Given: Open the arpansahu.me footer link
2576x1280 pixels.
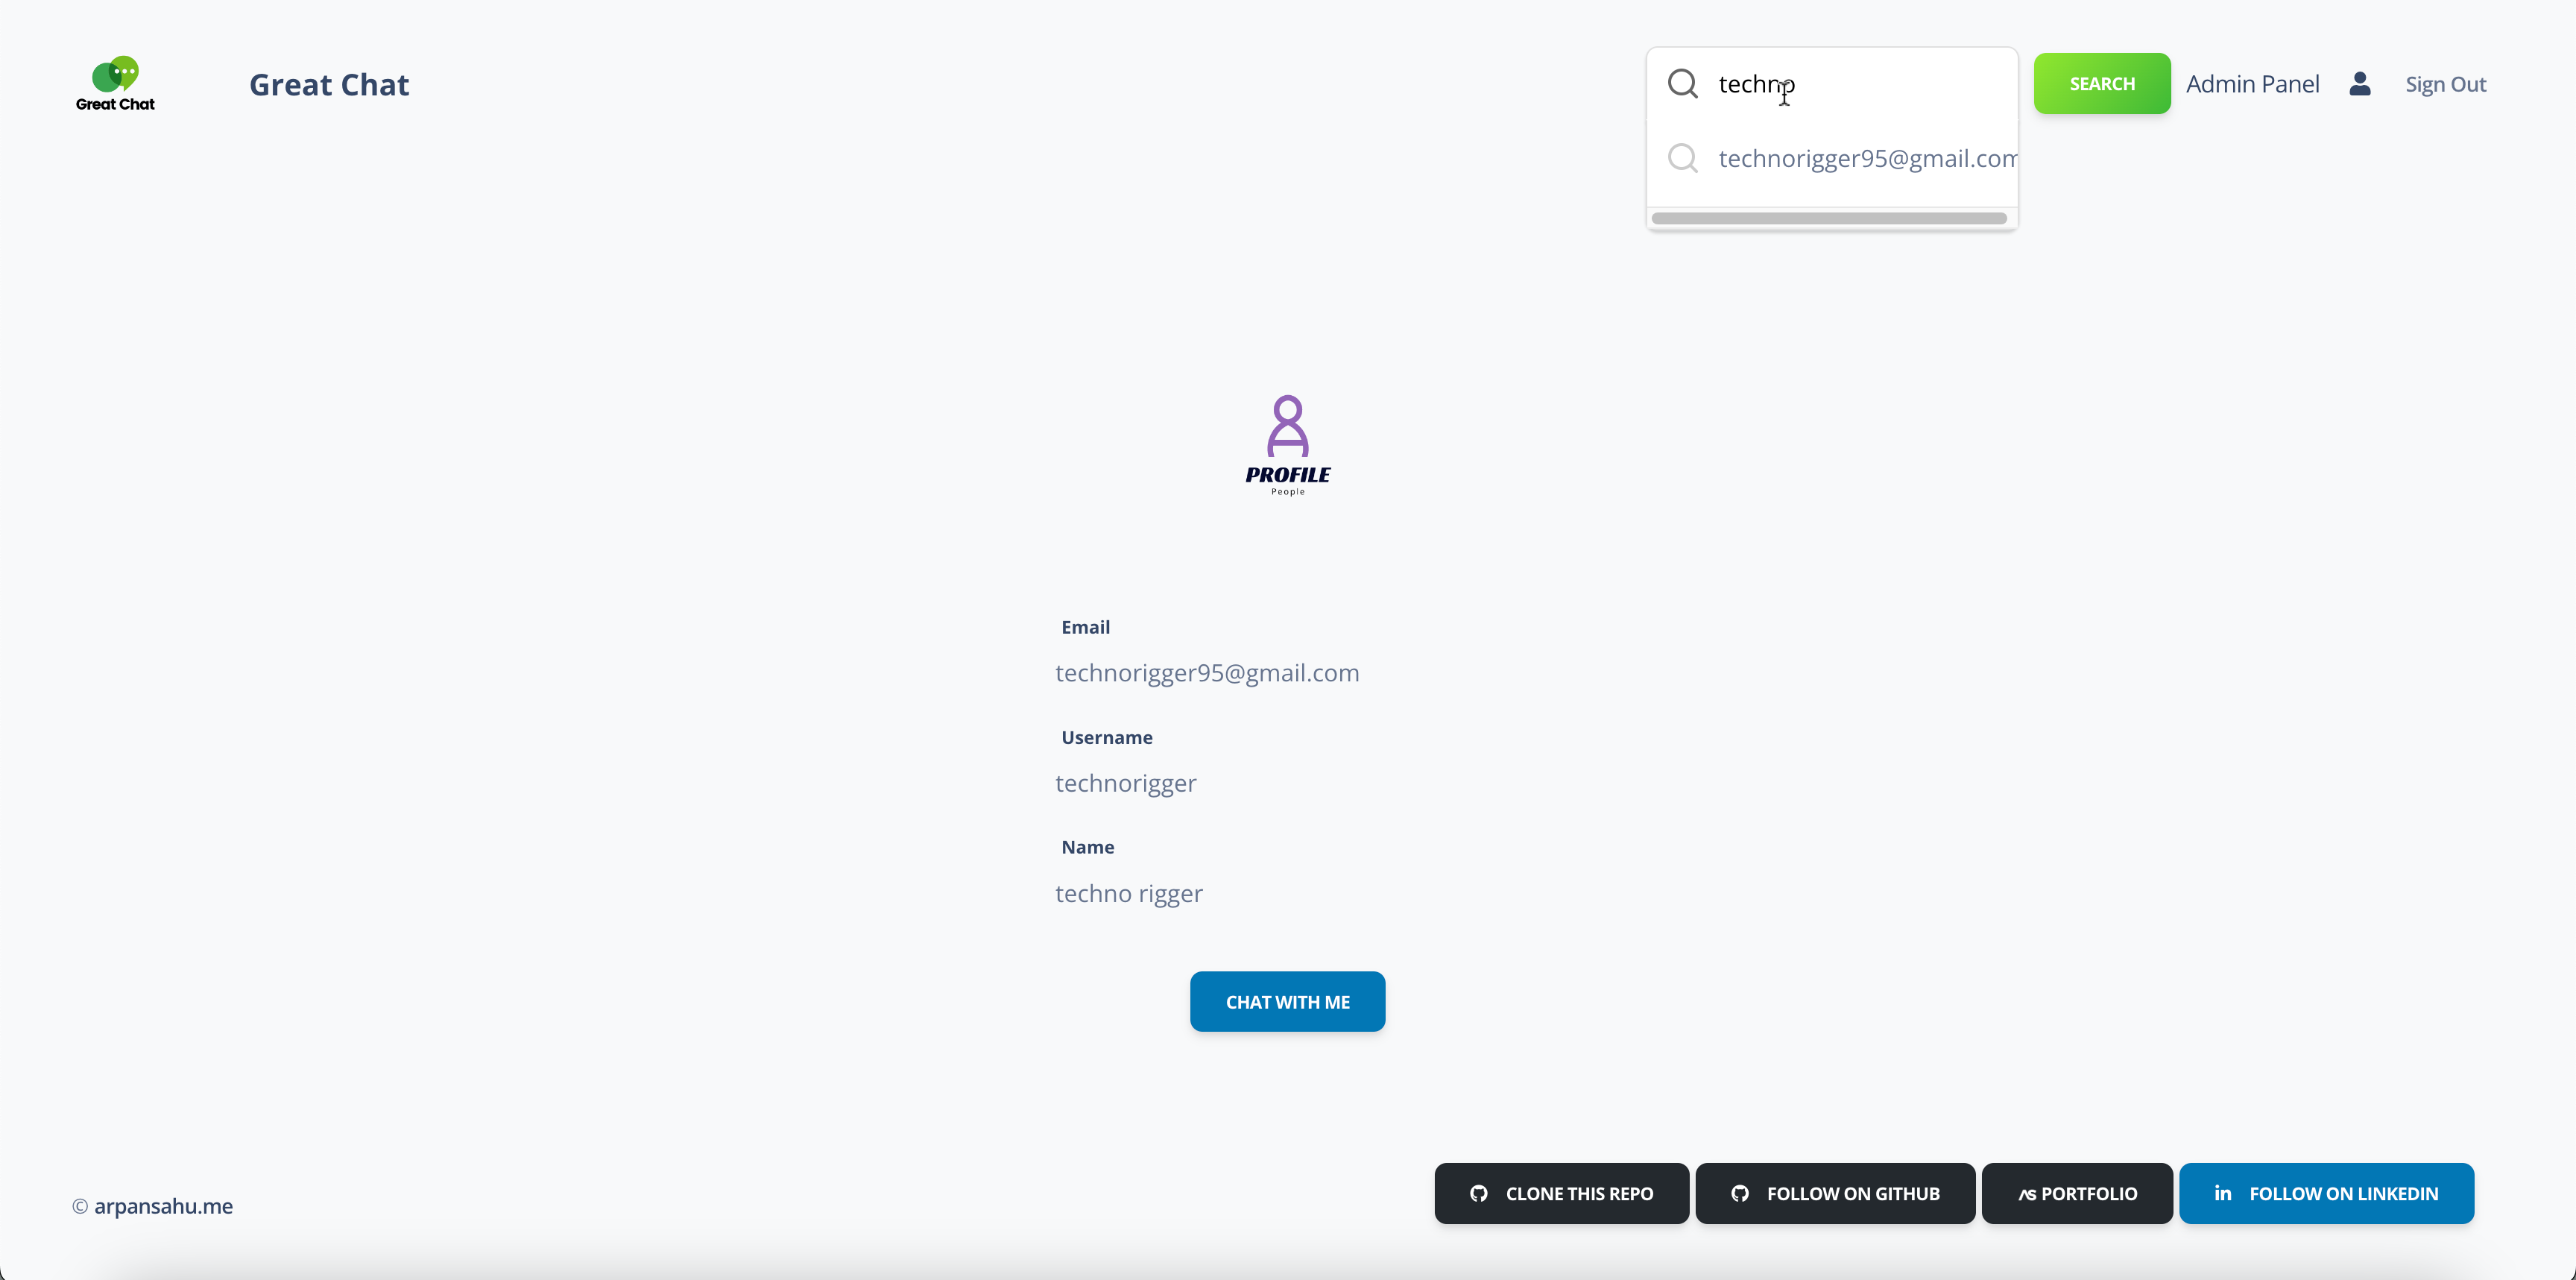Looking at the screenshot, I should (x=163, y=1206).
